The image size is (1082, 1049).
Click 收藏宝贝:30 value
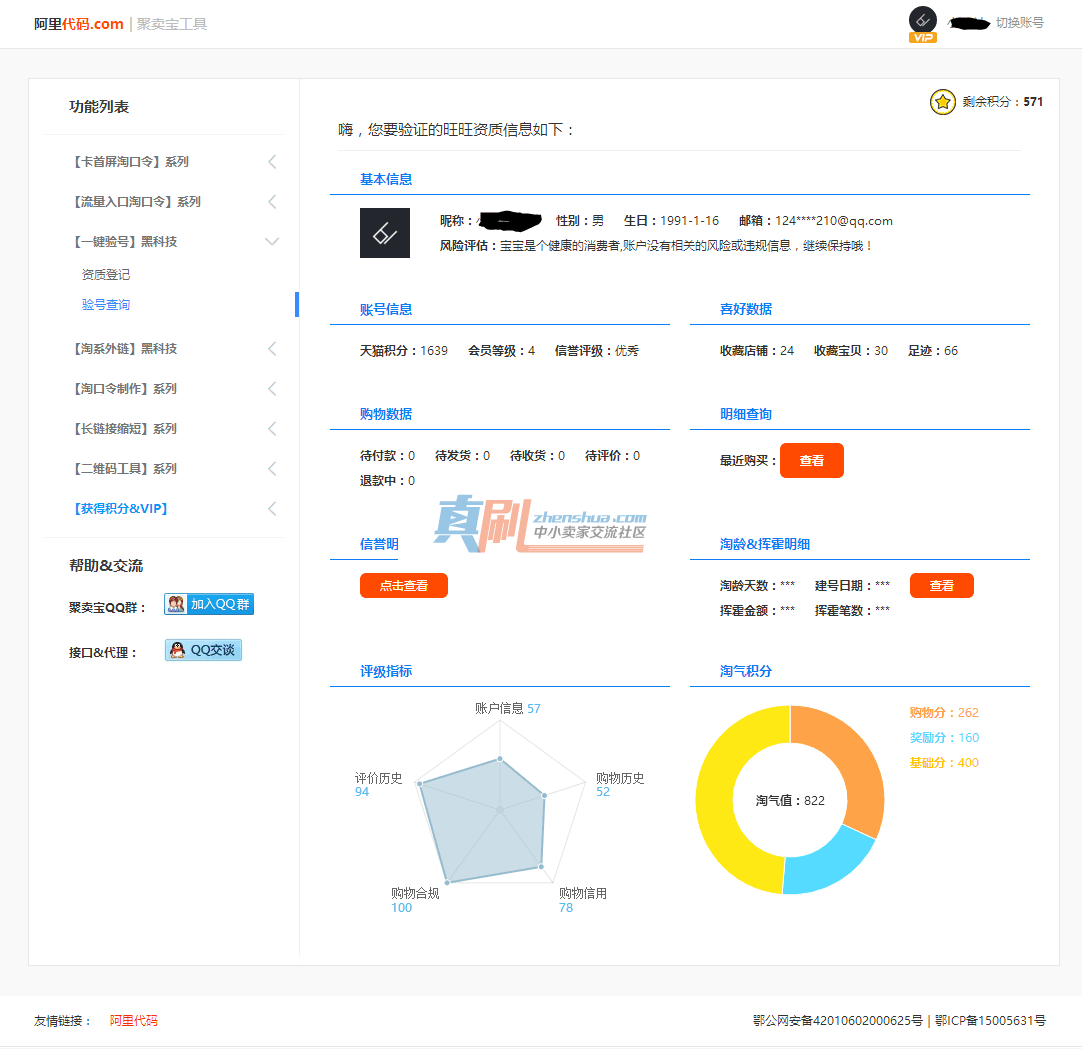pos(850,351)
